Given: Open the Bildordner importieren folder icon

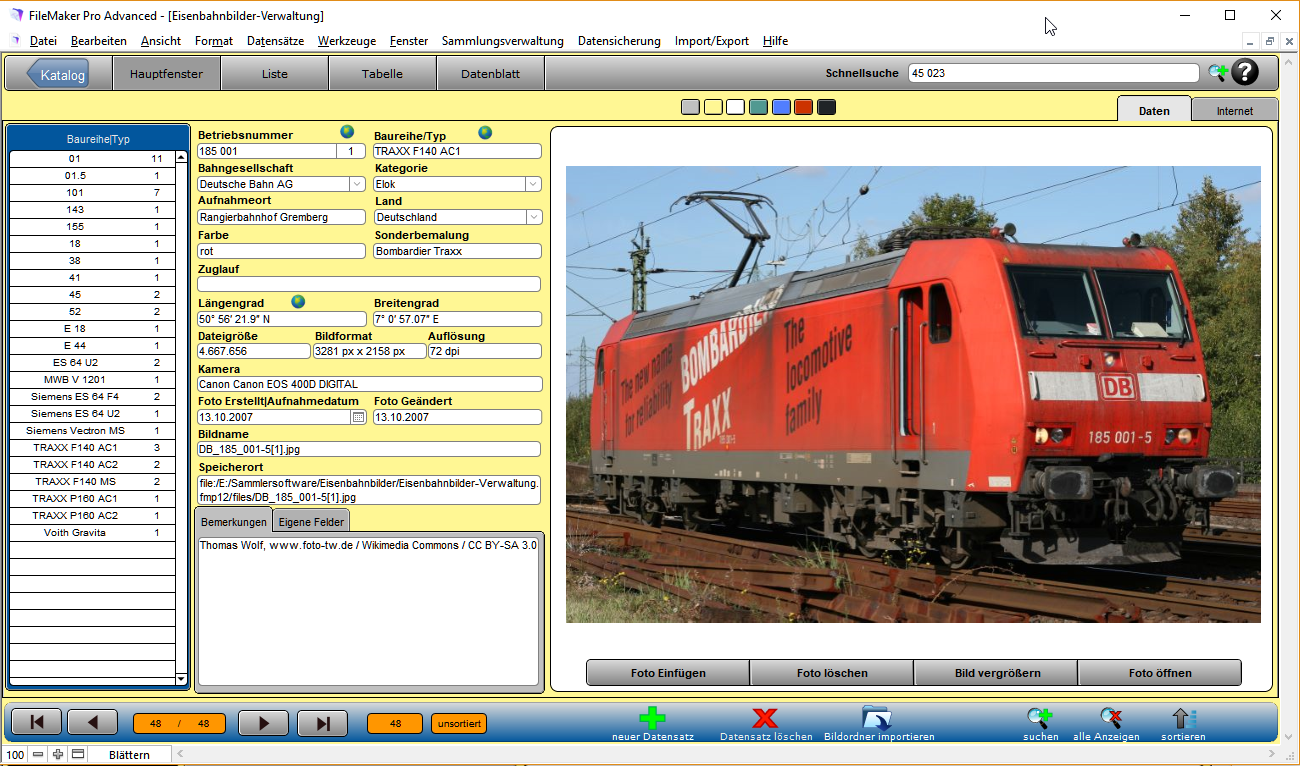Looking at the screenshot, I should tap(877, 718).
